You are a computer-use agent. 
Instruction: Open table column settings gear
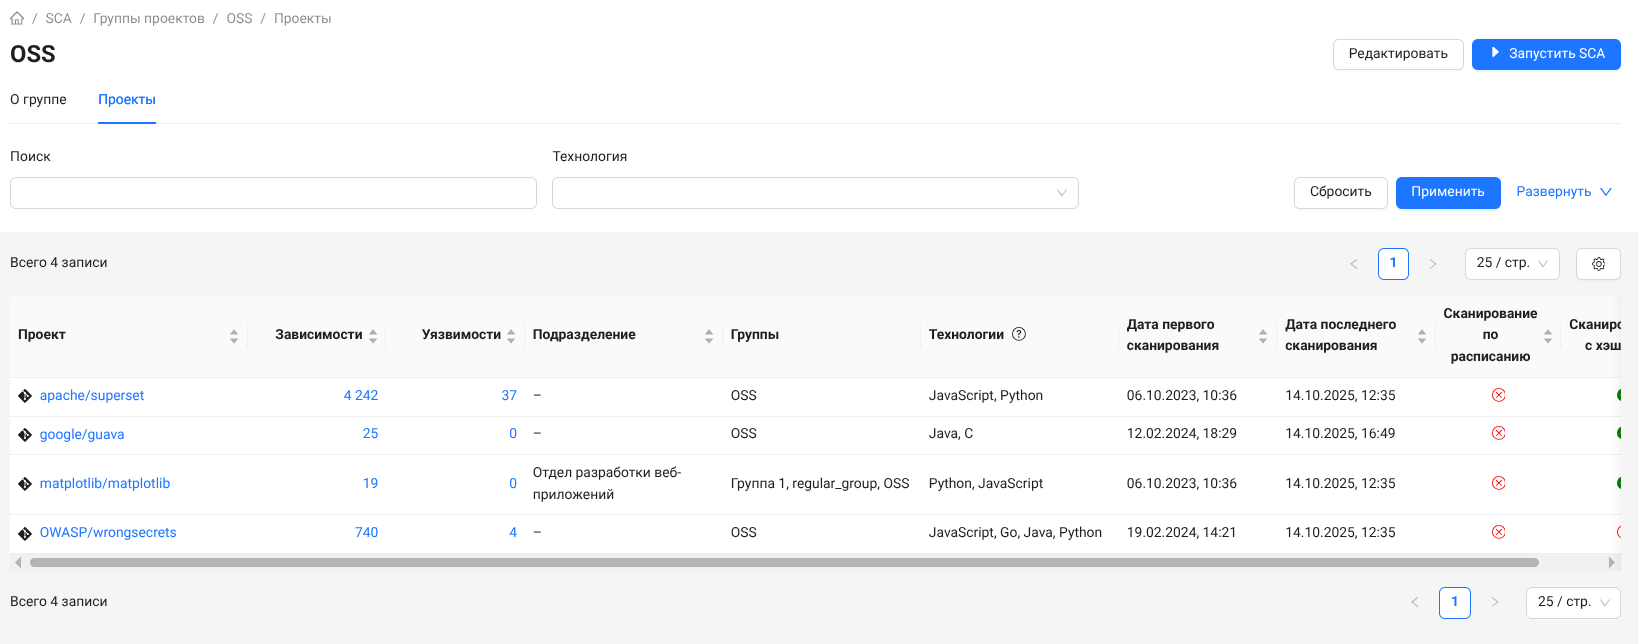coord(1598,264)
